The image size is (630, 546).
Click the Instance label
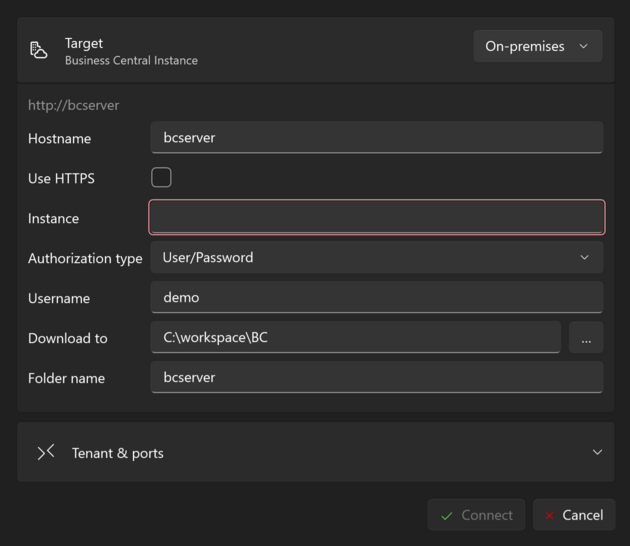[53, 219]
